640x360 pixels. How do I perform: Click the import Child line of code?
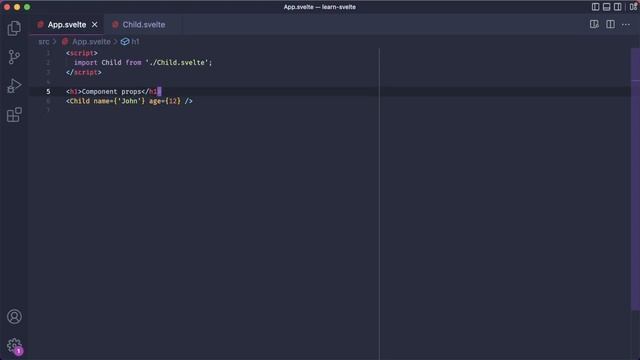(143, 62)
